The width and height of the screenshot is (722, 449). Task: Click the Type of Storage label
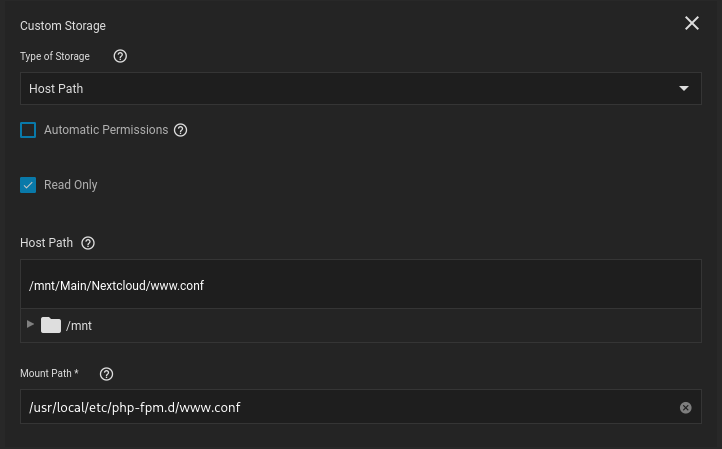click(55, 56)
